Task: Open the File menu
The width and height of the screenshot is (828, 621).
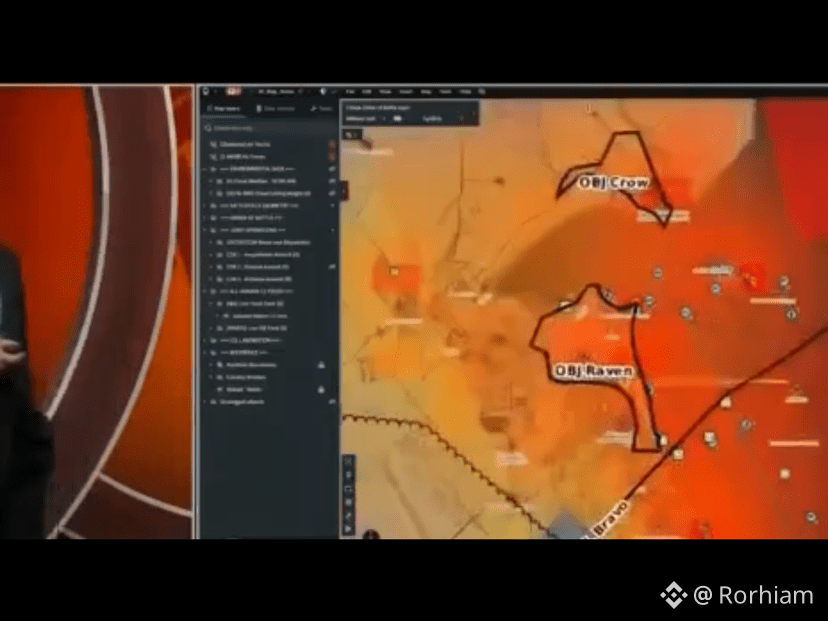Action: (350, 91)
